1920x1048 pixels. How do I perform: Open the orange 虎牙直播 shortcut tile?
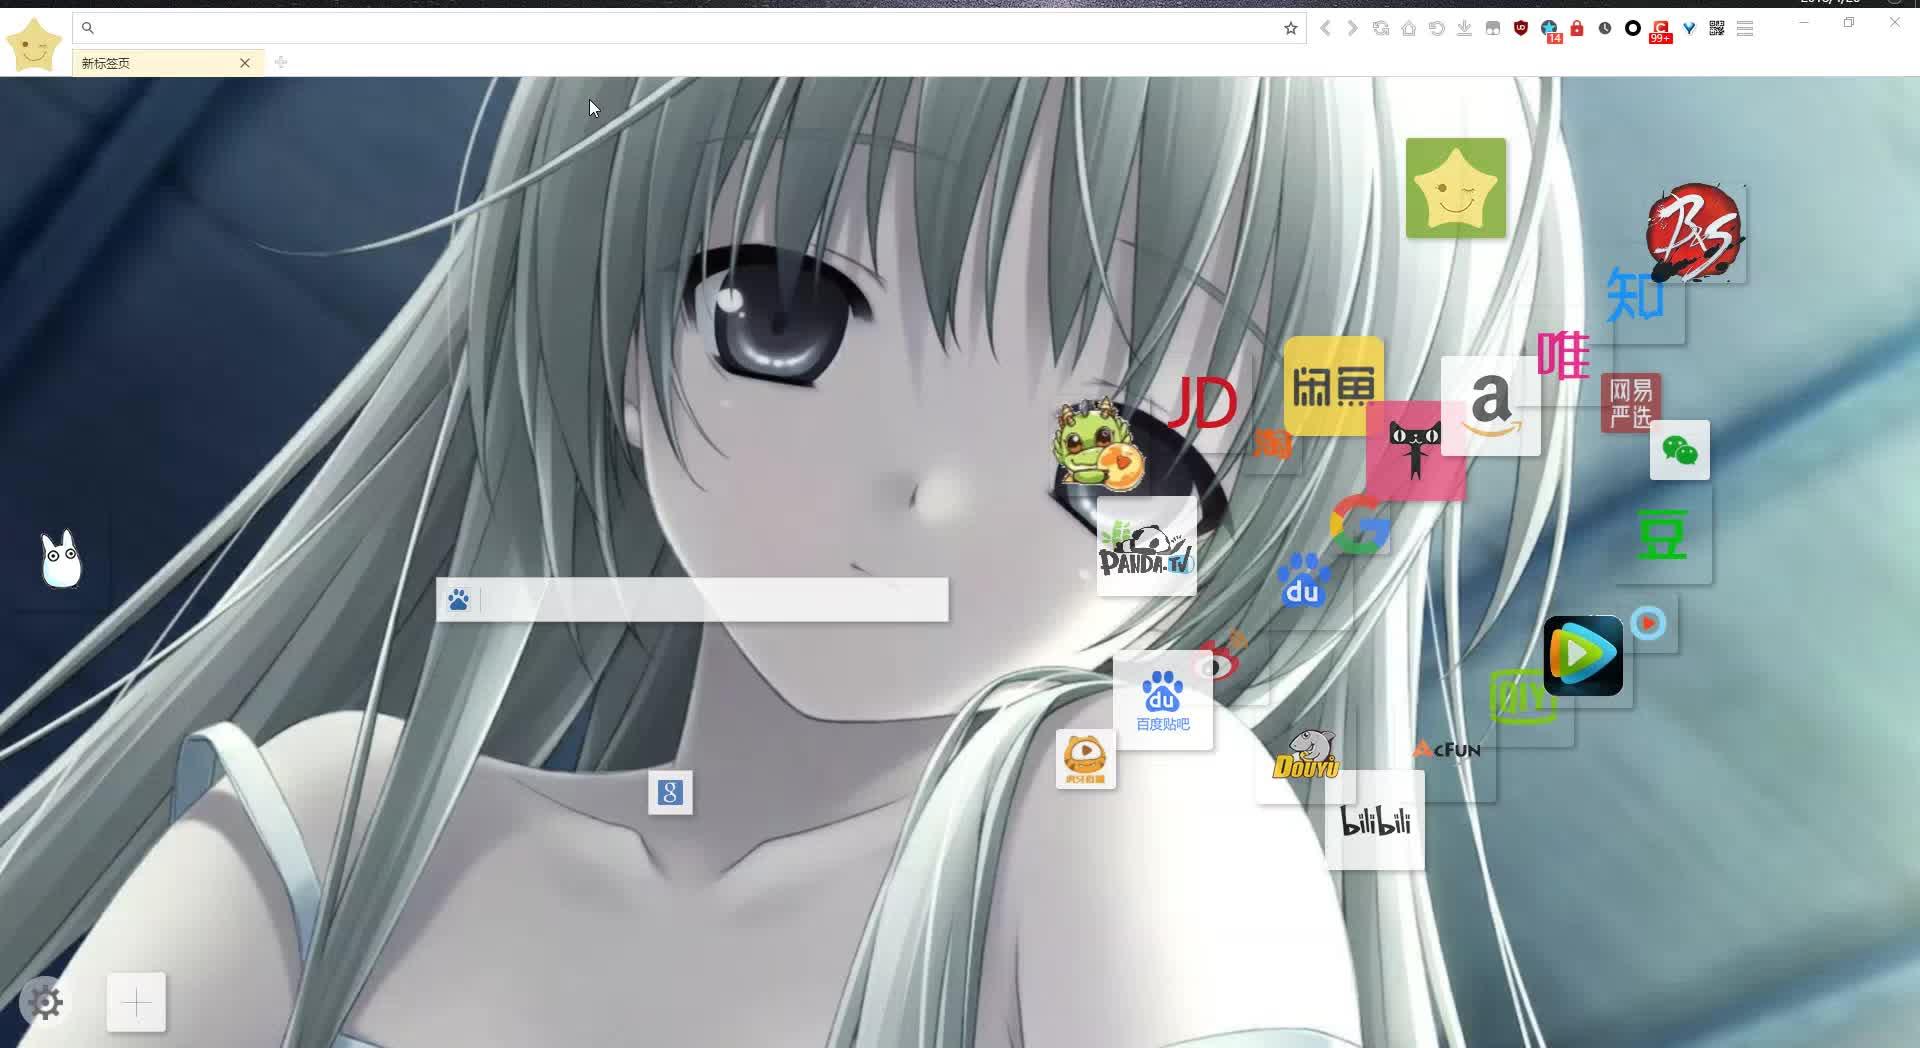[x=1086, y=759]
